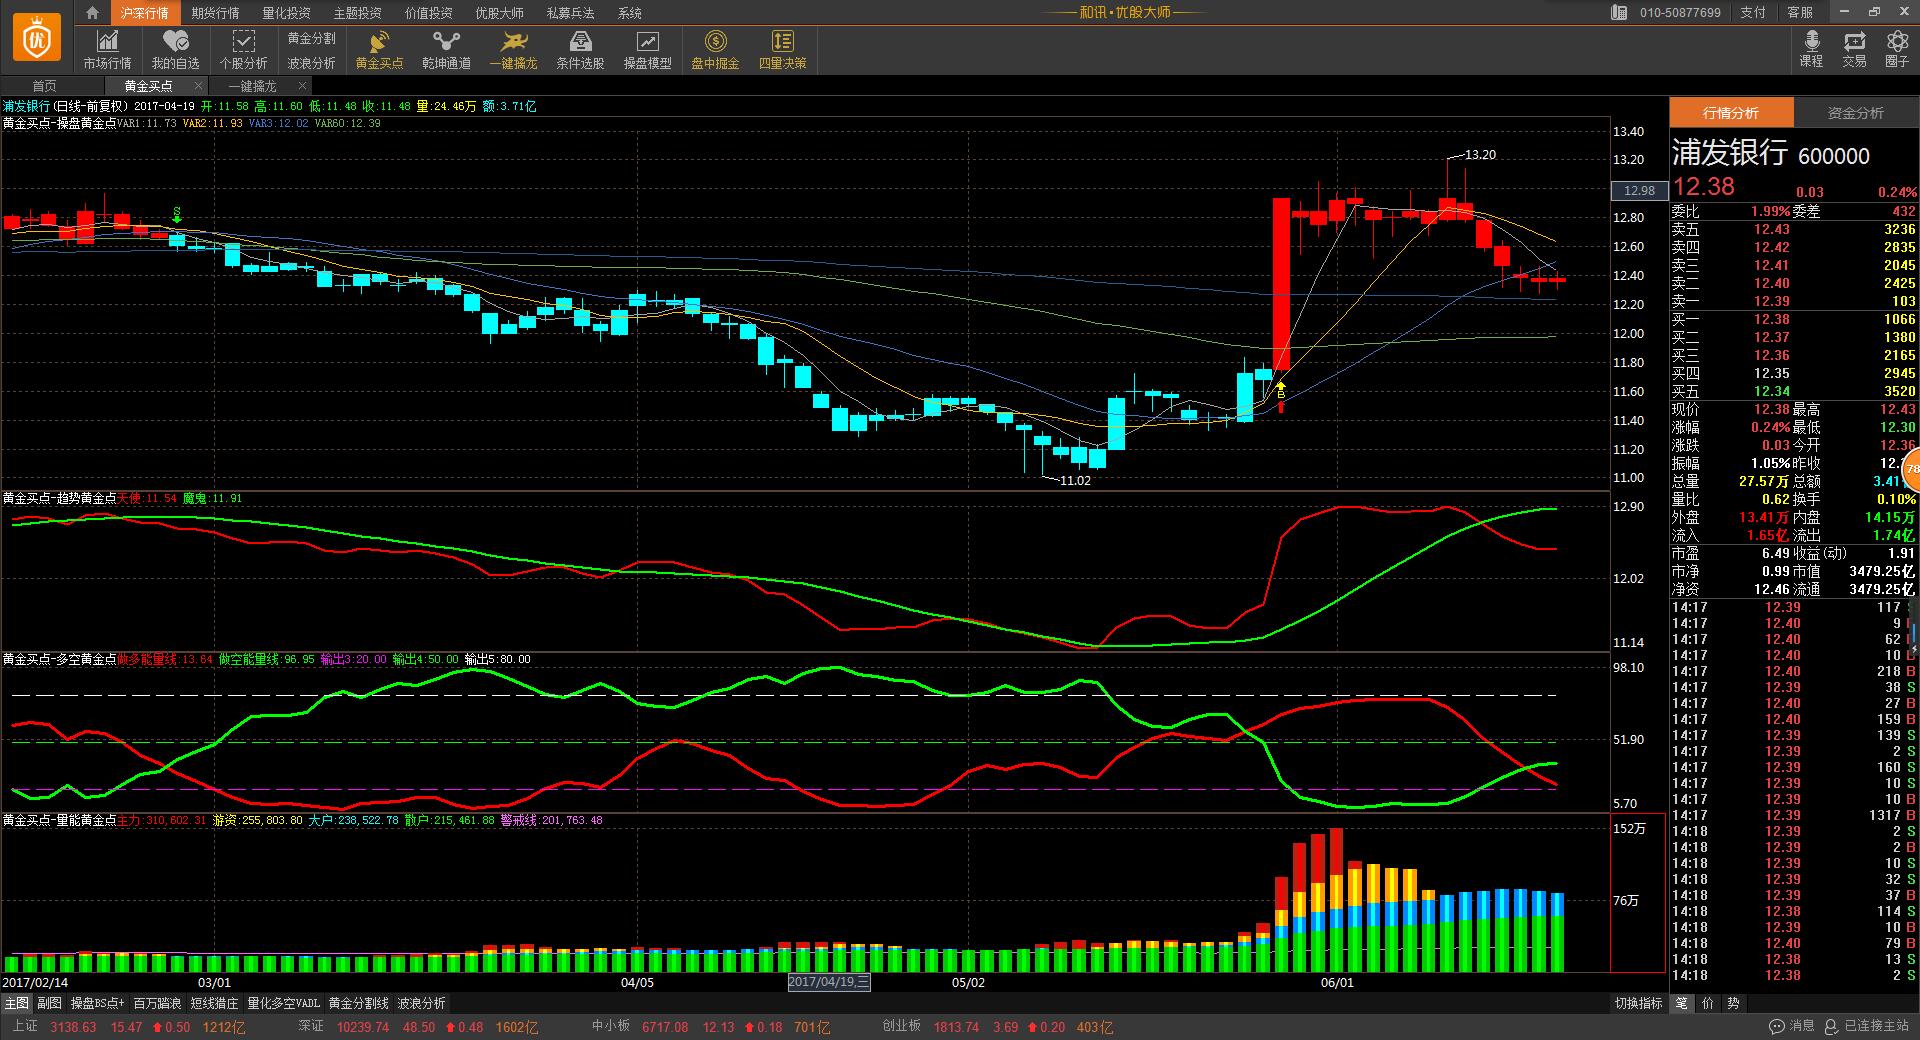
Task: Select 笔 tick list tab
Action: point(1682,1003)
